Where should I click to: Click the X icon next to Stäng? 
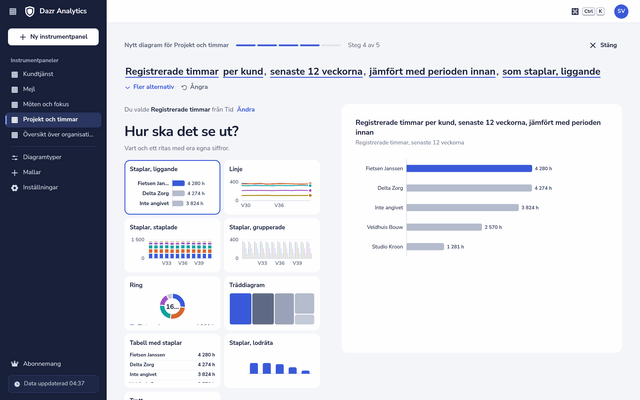pos(593,45)
